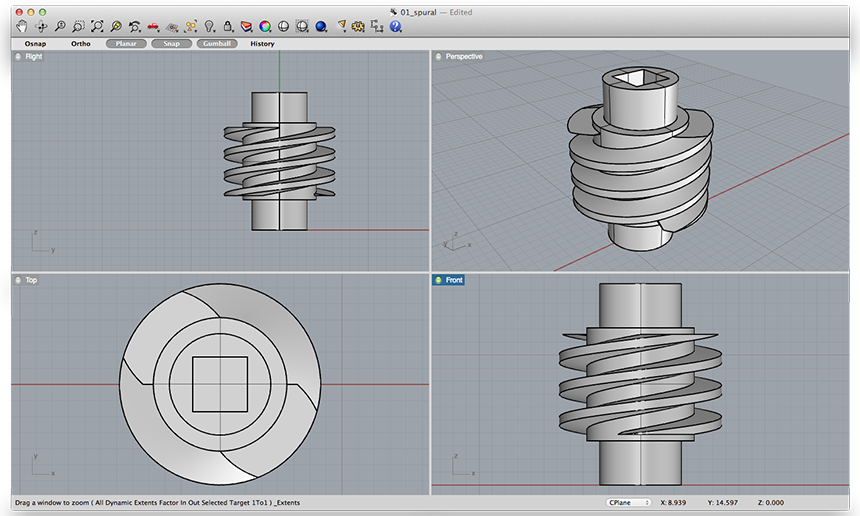This screenshot has width=860, height=516.
Task: Open the CPlane coordinate dropdown
Action: [628, 502]
